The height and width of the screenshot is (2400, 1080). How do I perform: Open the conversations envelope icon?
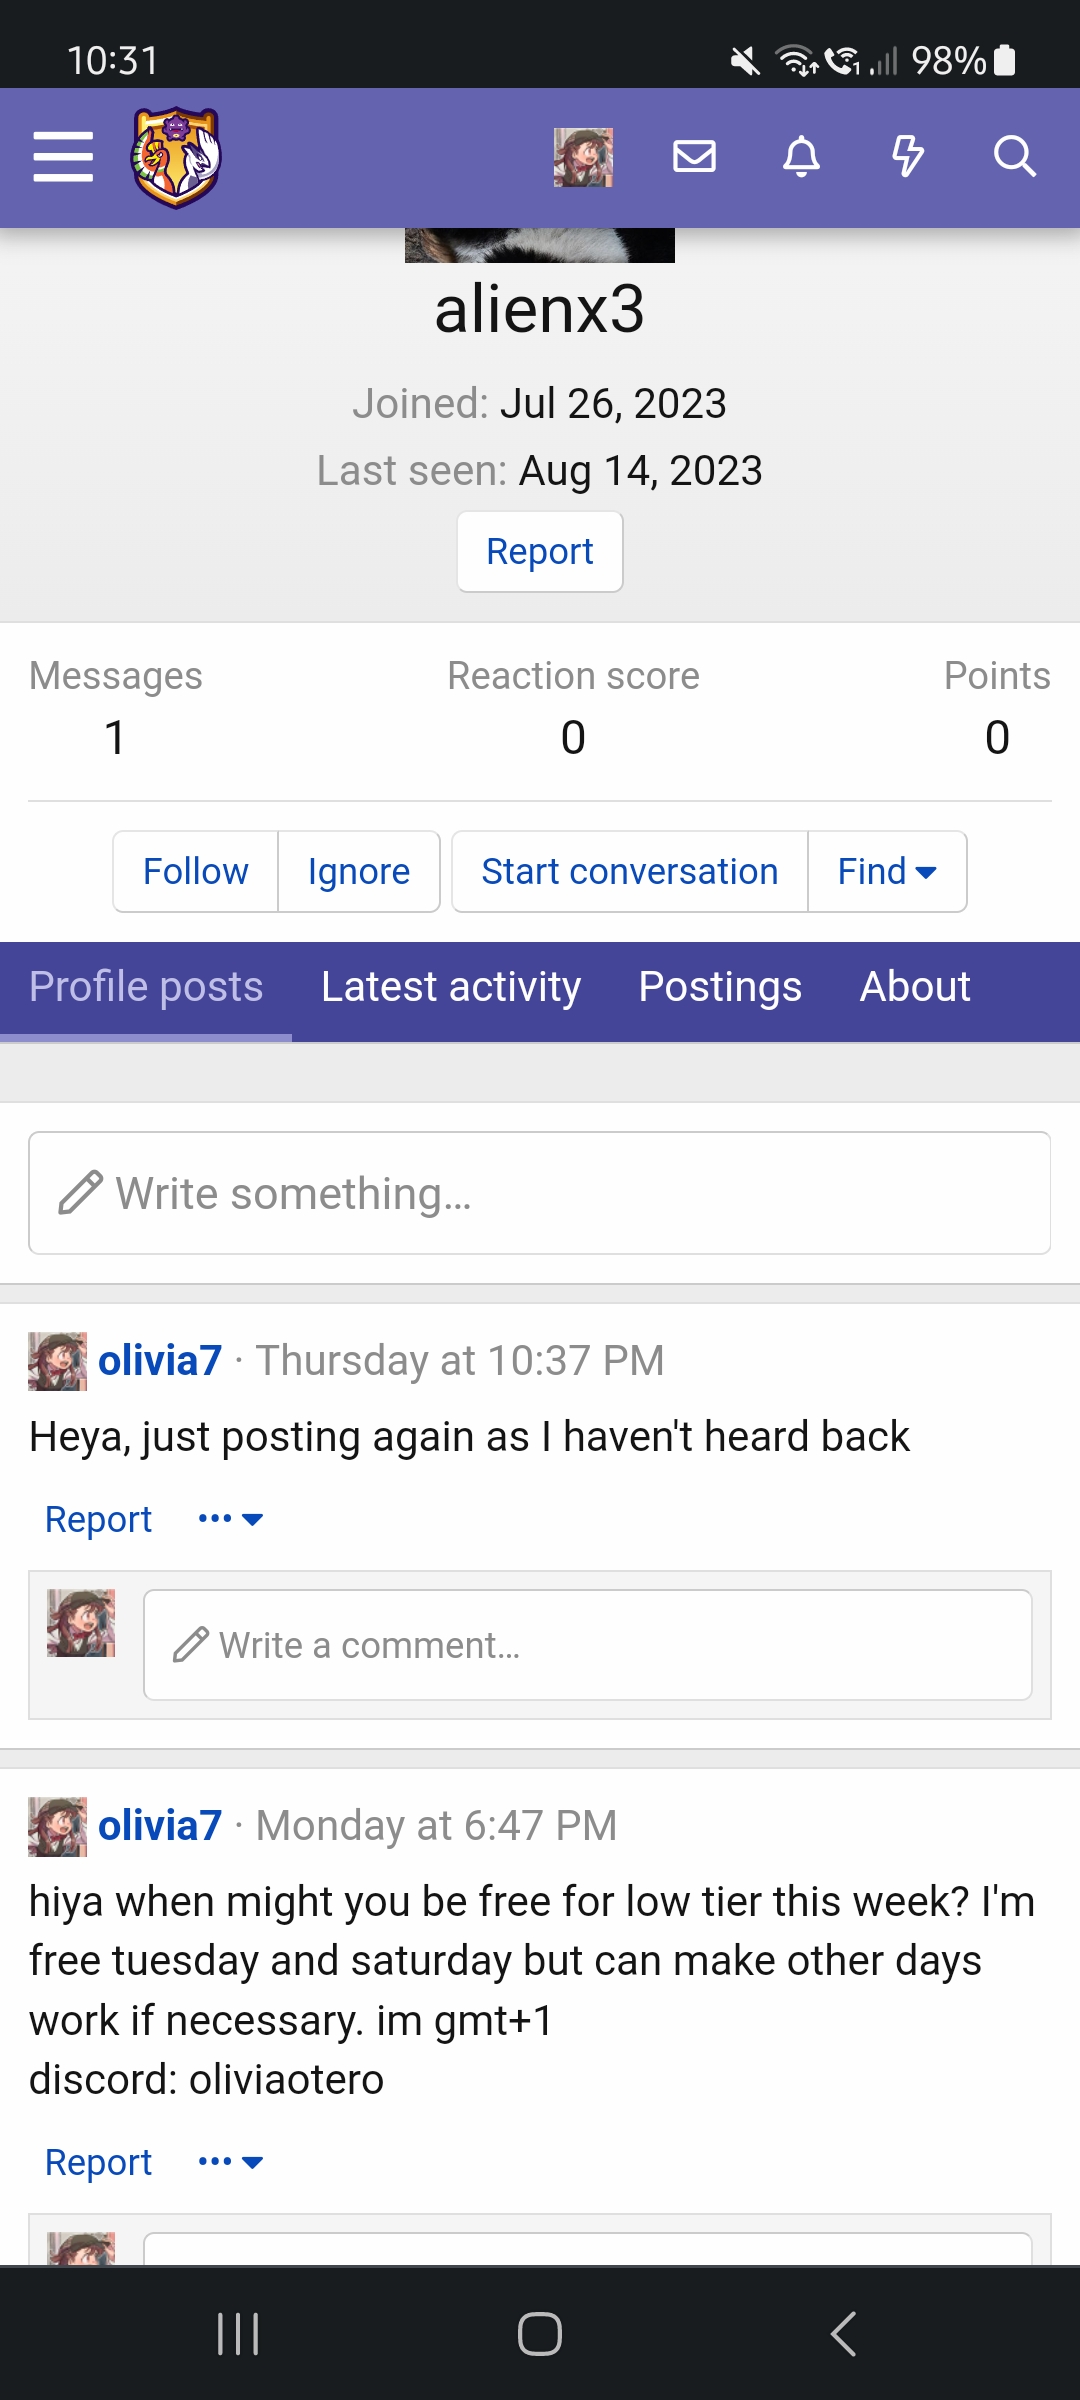[694, 157]
